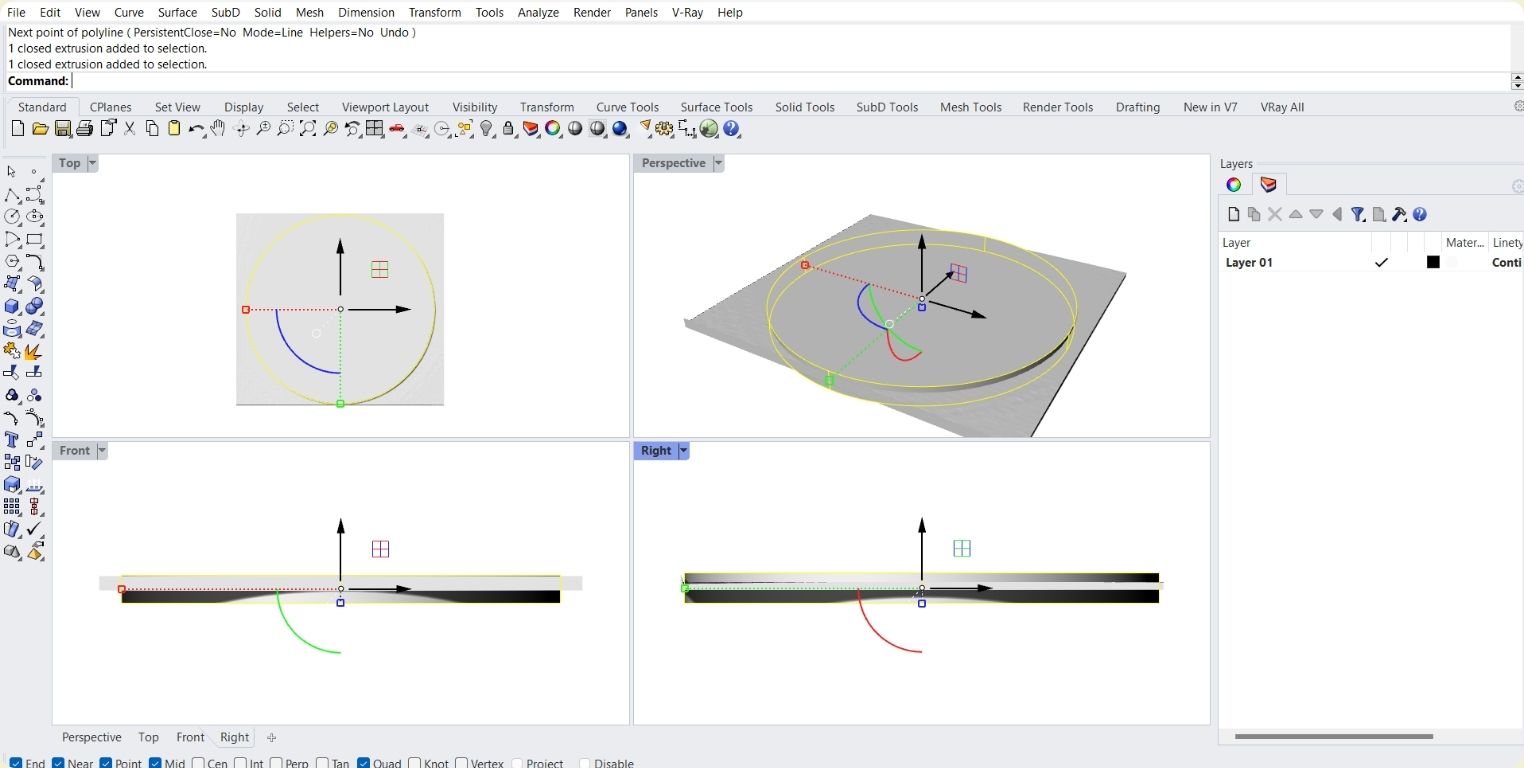Image resolution: width=1524 pixels, height=768 pixels.
Task: Open the four-viewport layout icon
Action: pos(375,129)
